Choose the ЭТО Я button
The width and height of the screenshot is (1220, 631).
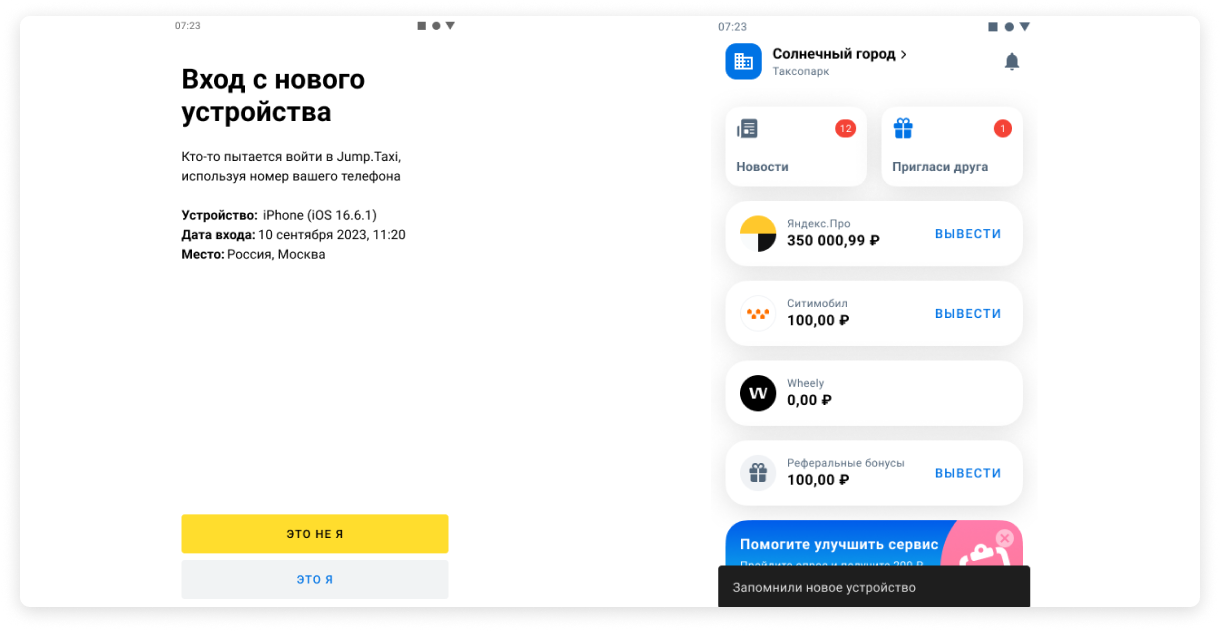coord(314,579)
